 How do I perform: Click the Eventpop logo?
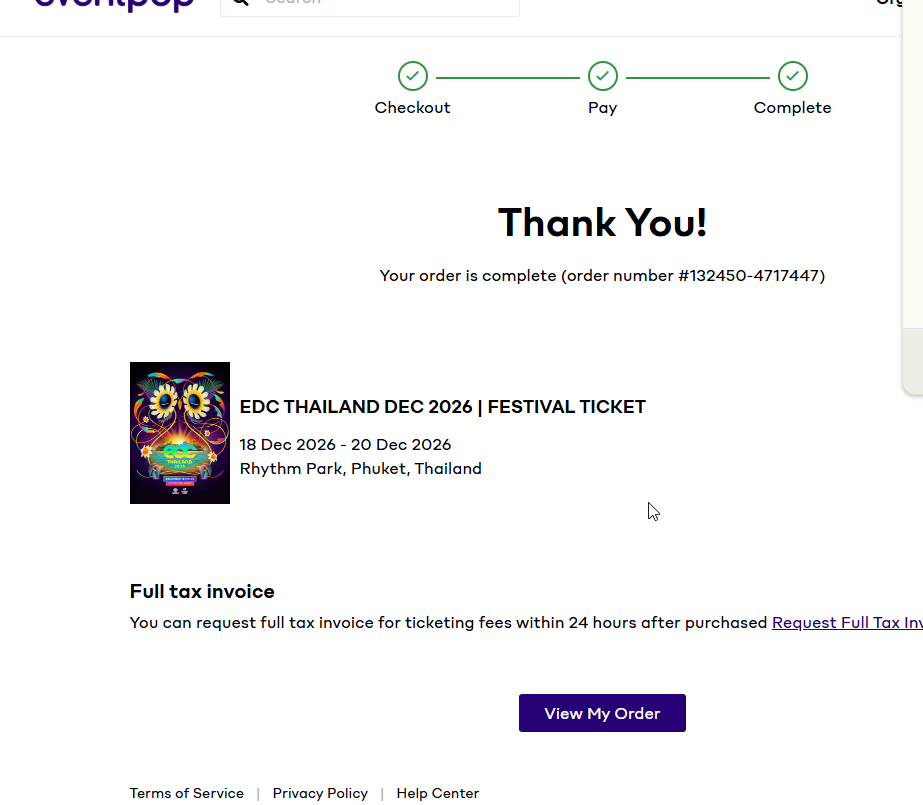point(114,5)
